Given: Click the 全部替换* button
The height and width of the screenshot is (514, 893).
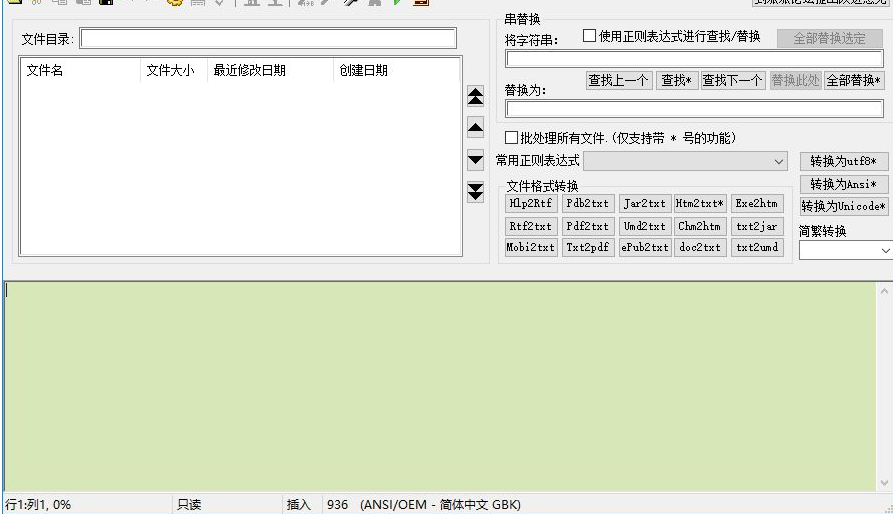Looking at the screenshot, I should (854, 81).
